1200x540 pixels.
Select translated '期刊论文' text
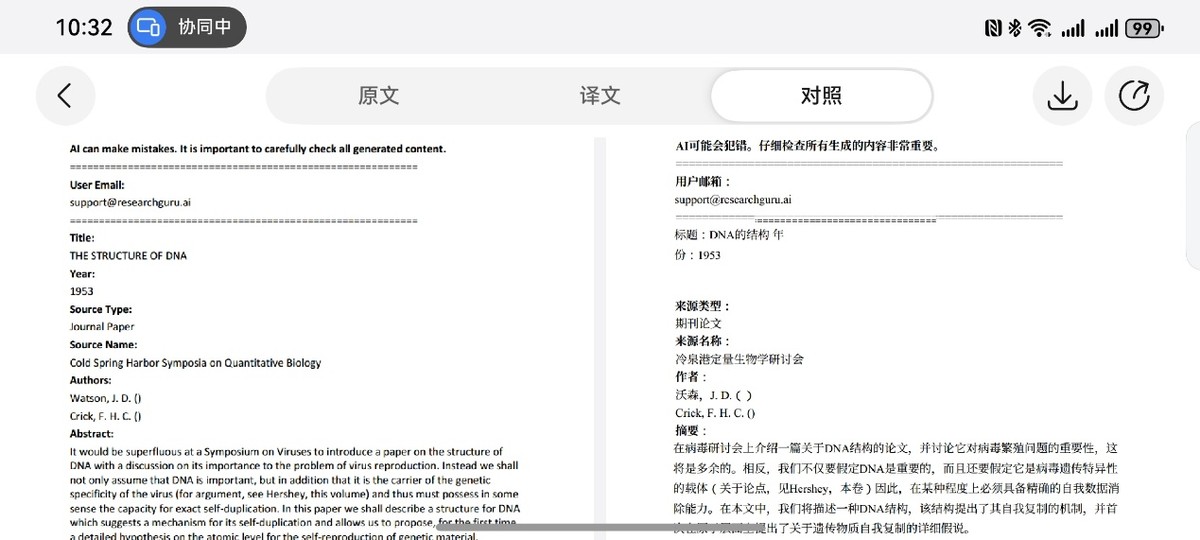pyautogui.click(x=698, y=323)
